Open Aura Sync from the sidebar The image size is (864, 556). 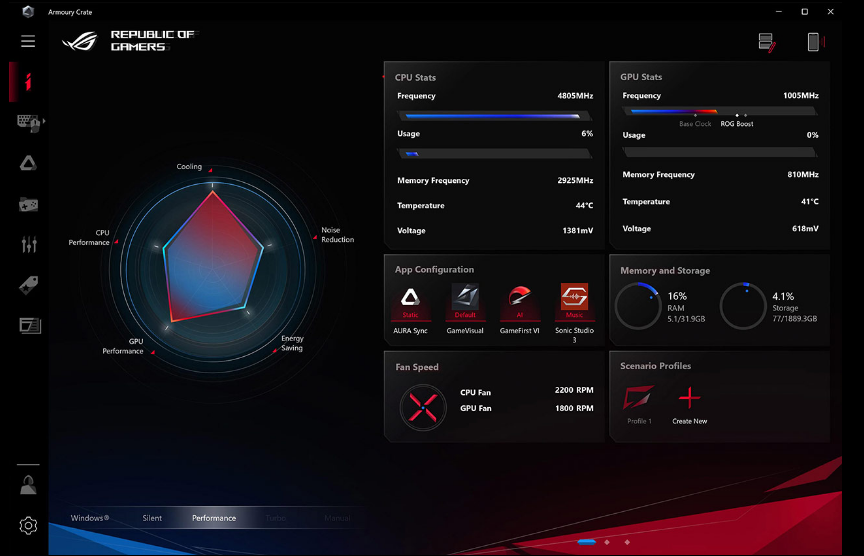click(x=28, y=163)
